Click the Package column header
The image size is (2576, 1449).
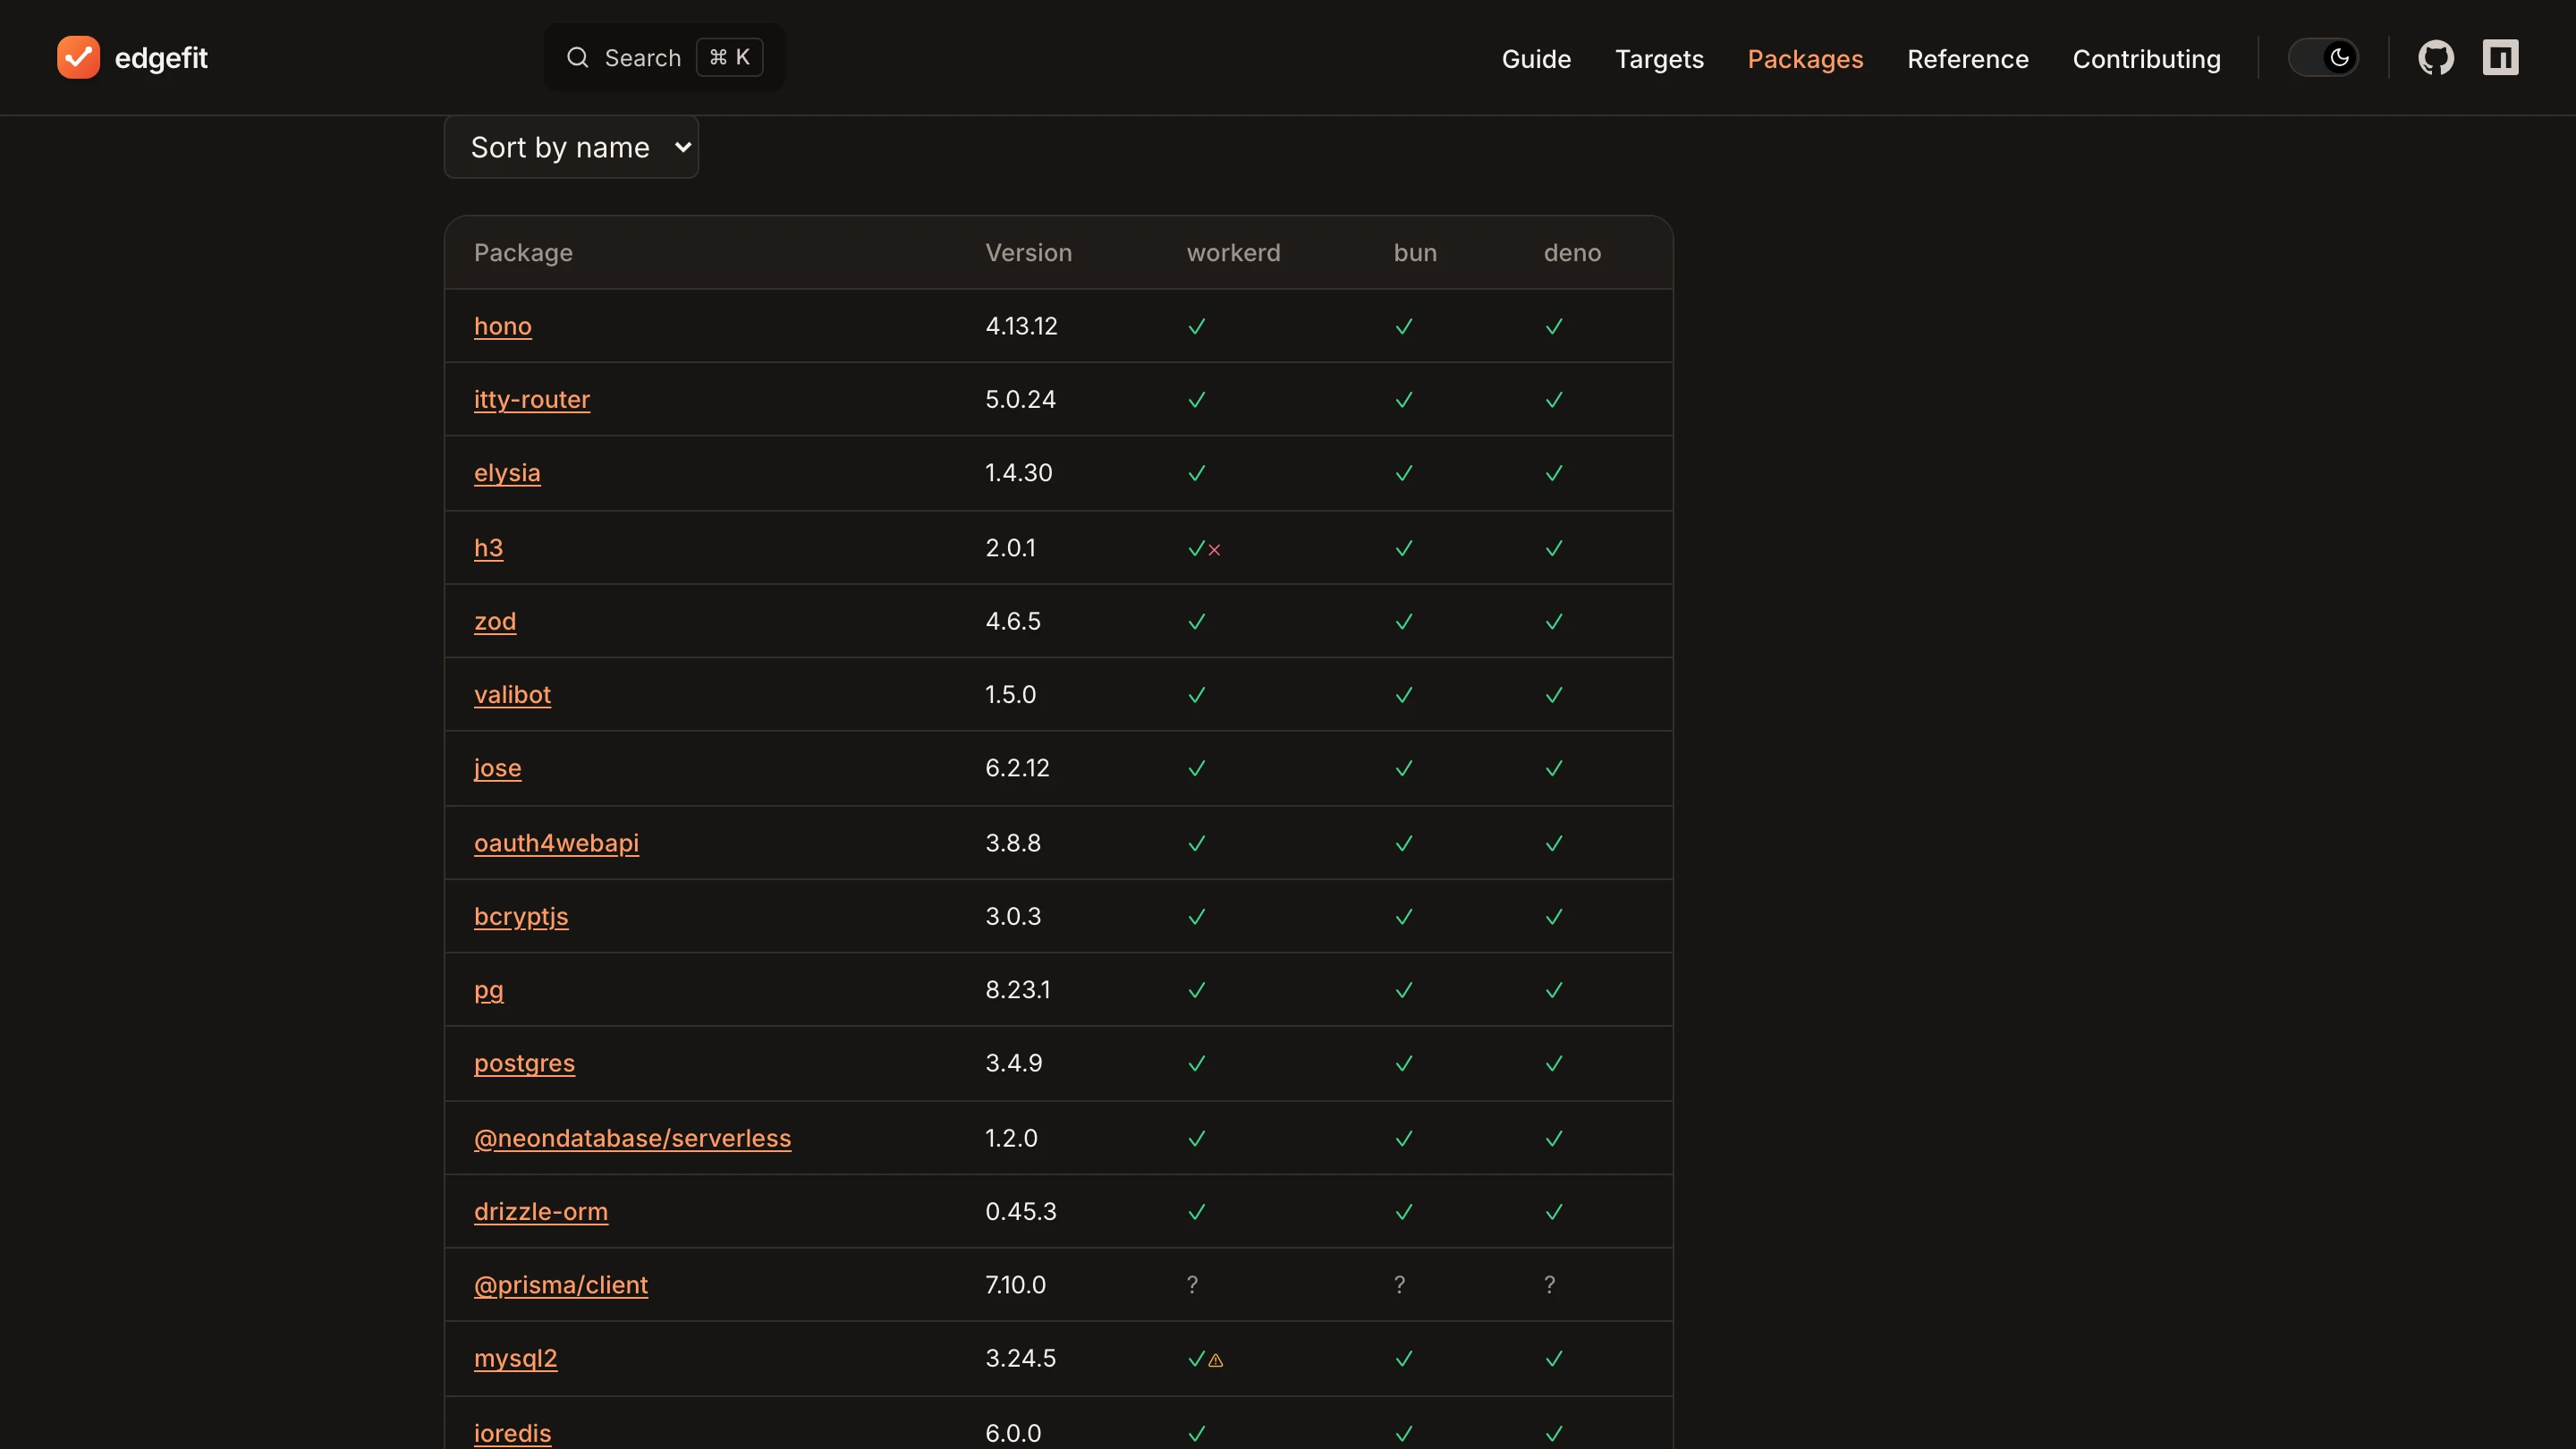[x=523, y=252]
